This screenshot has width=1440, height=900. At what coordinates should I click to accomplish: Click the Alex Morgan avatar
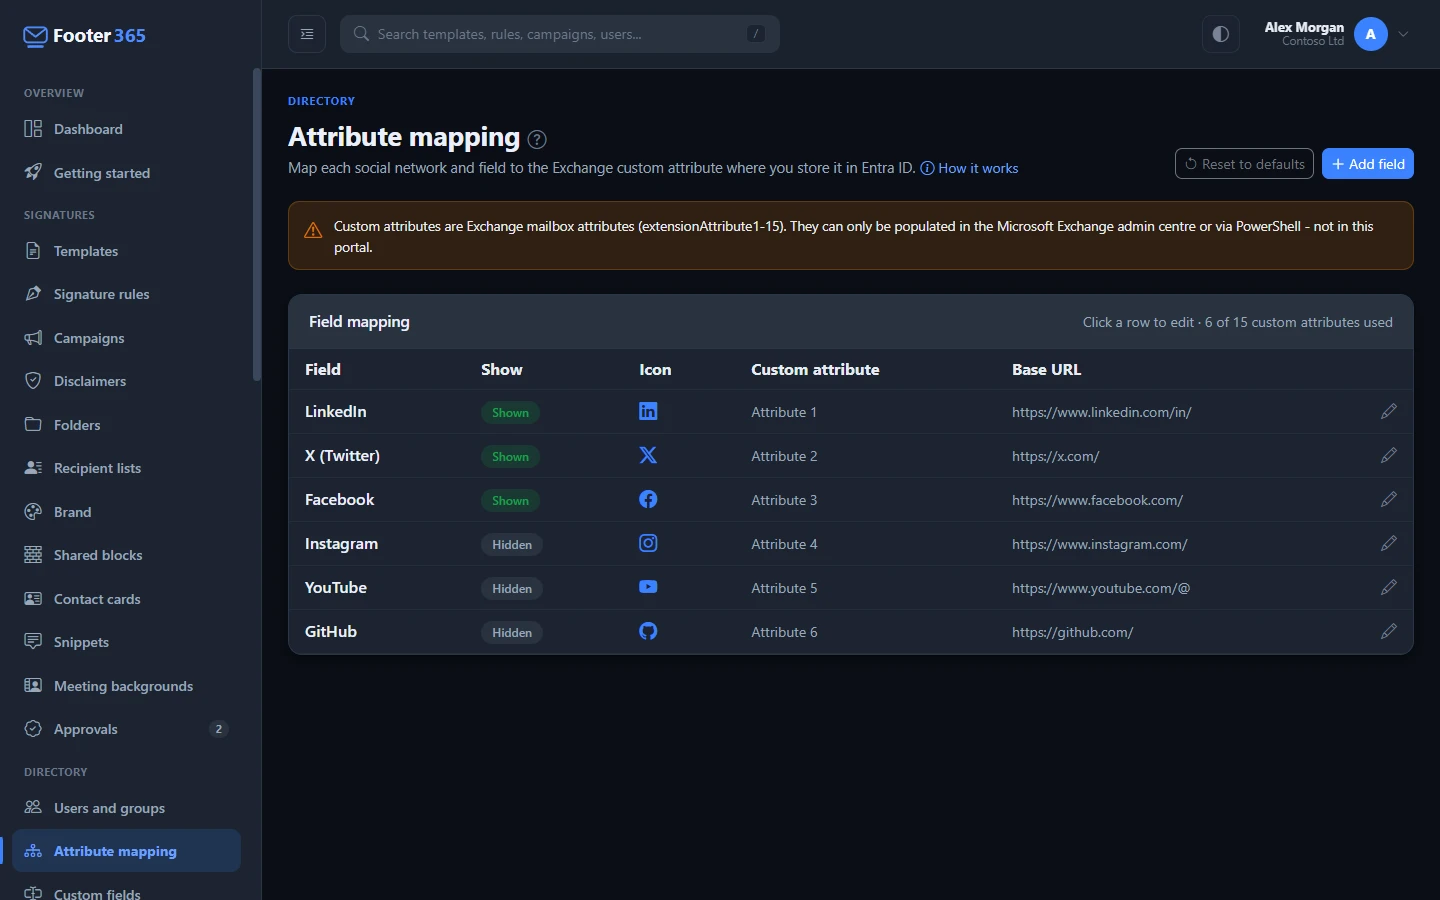tap(1371, 34)
